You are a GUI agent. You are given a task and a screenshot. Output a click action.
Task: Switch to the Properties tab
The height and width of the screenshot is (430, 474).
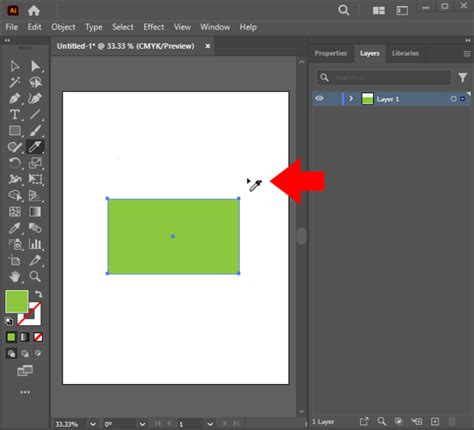331,53
